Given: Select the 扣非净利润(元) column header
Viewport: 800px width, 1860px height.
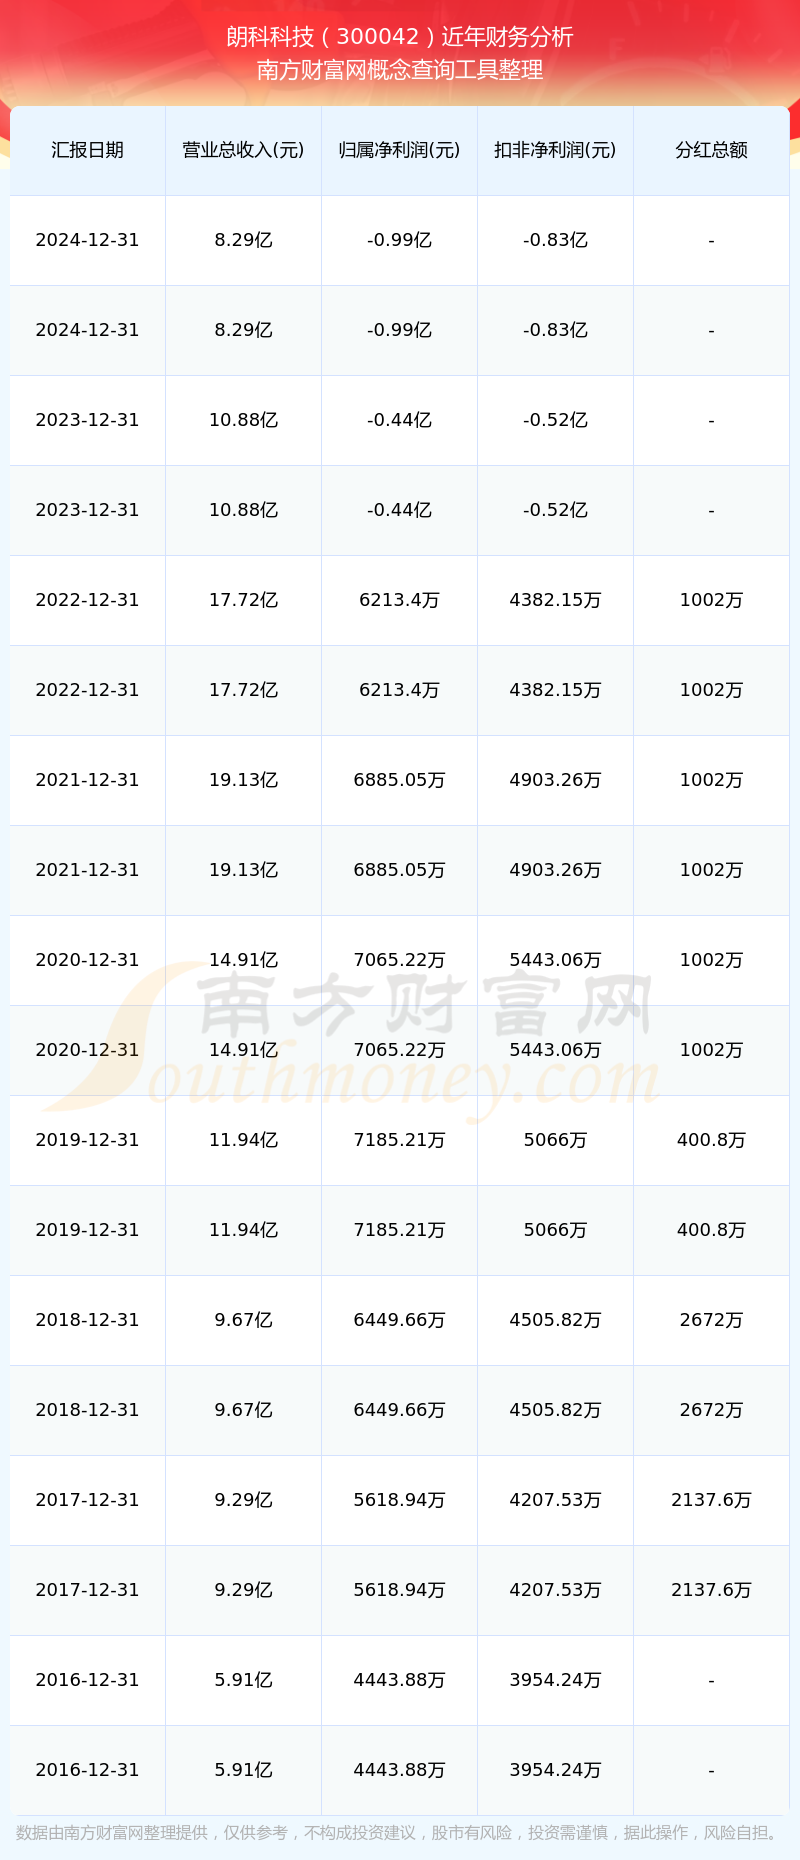Looking at the screenshot, I should point(555,150).
